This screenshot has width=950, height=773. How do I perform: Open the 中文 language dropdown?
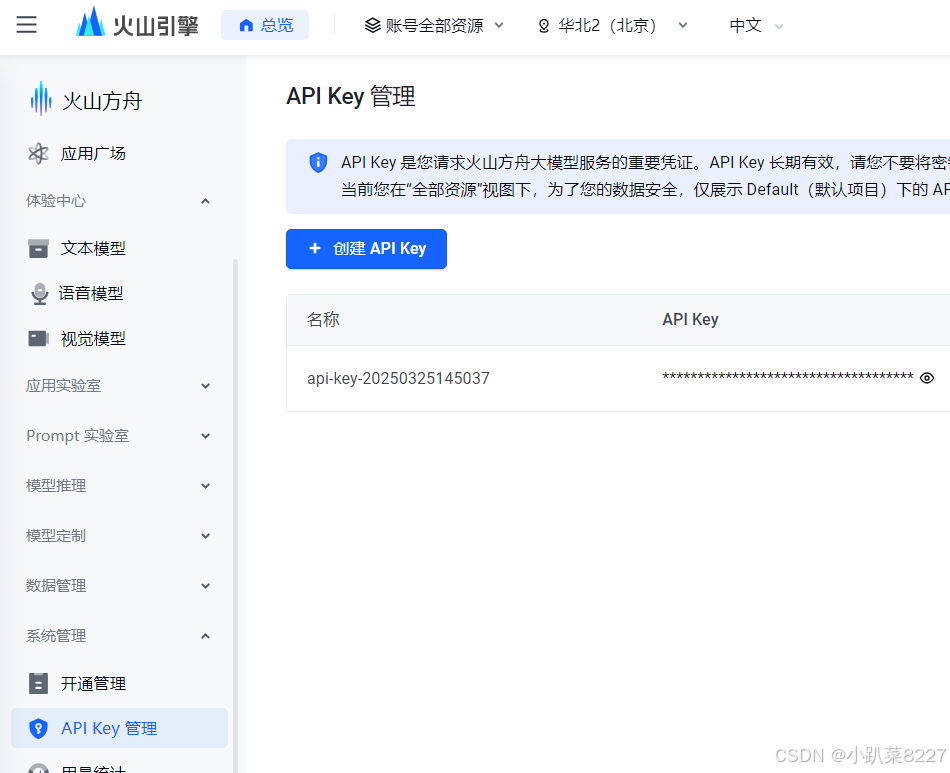(756, 25)
